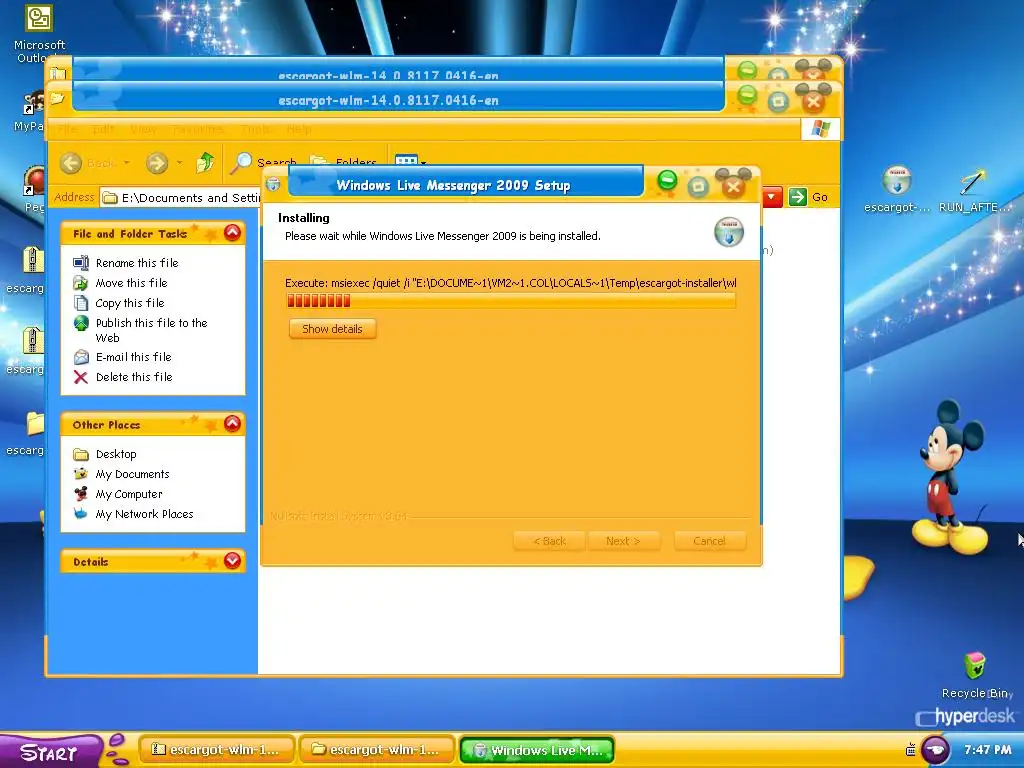Click Rename this file icon
This screenshot has width=1024, height=768.
(81, 263)
